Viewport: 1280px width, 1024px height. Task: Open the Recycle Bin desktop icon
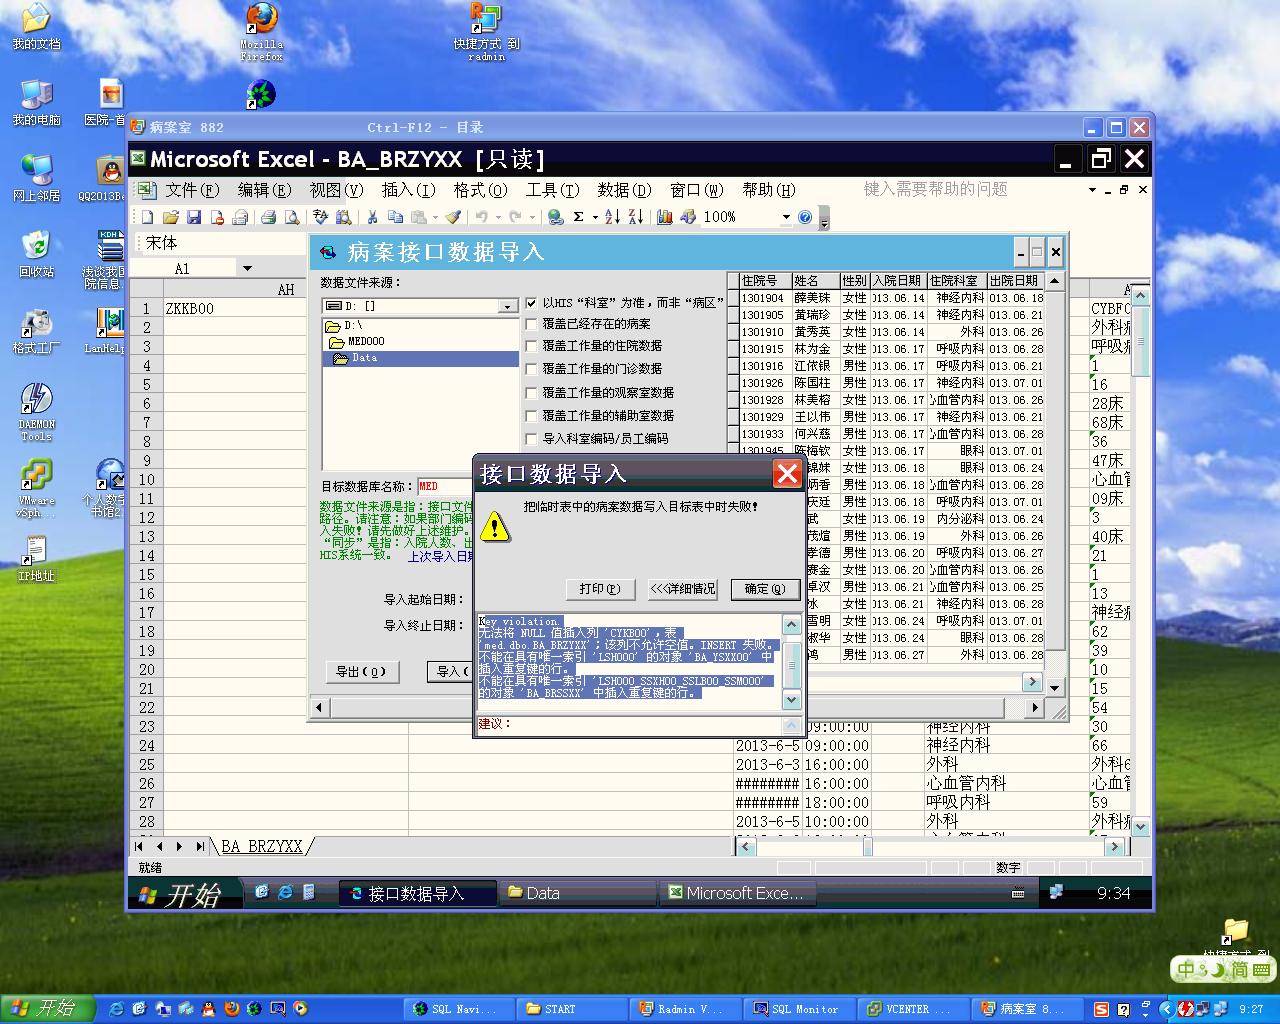point(36,253)
